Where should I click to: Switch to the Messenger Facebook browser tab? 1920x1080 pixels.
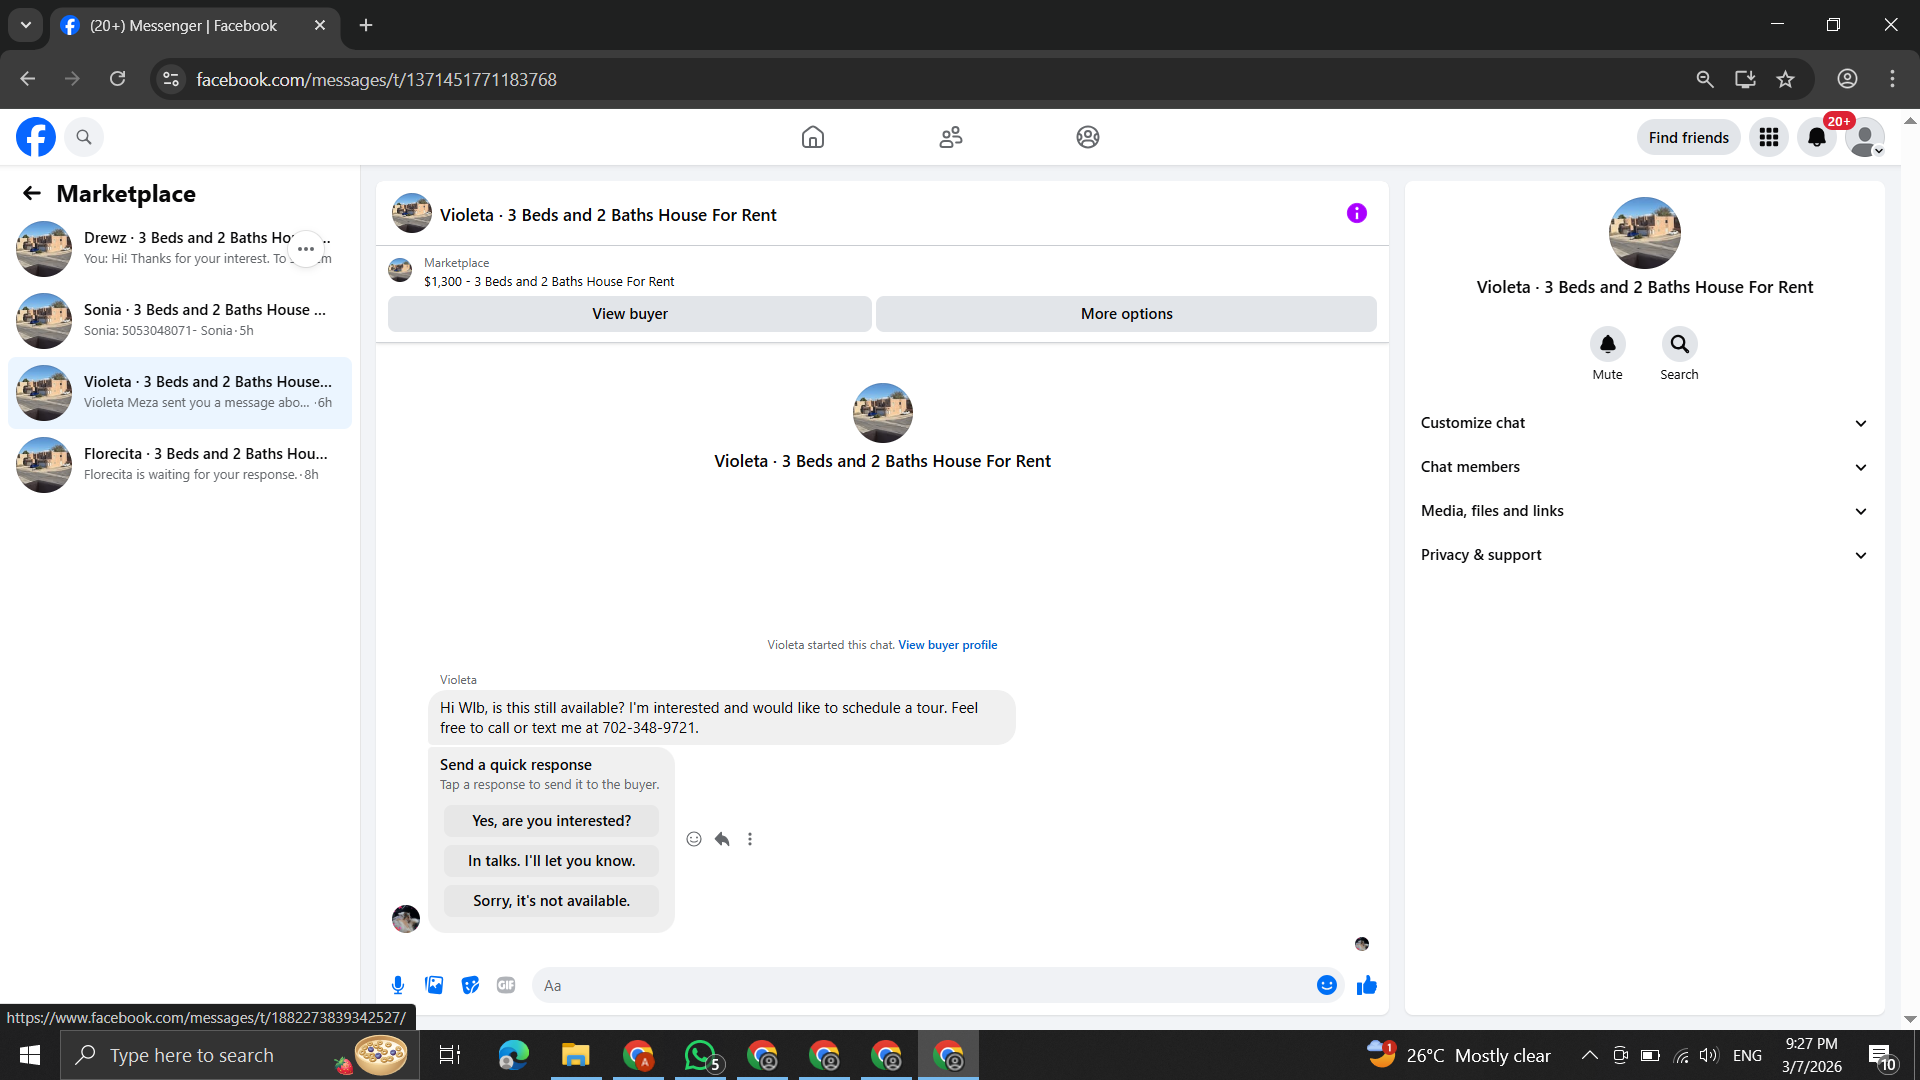click(194, 26)
